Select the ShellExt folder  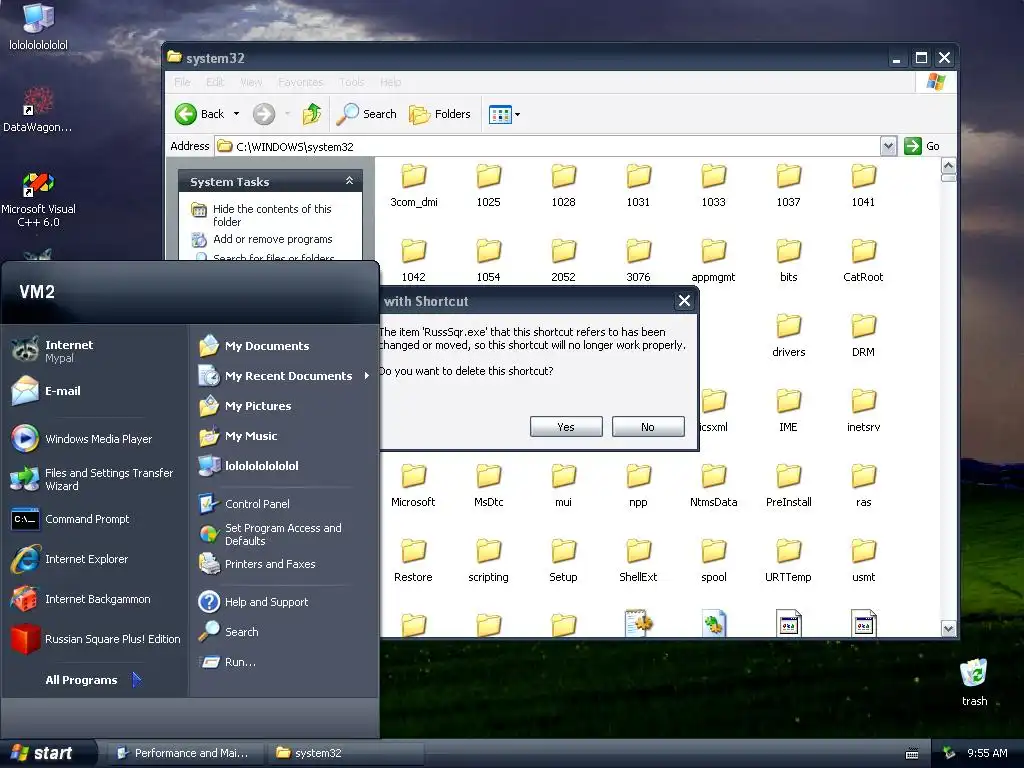tap(638, 561)
